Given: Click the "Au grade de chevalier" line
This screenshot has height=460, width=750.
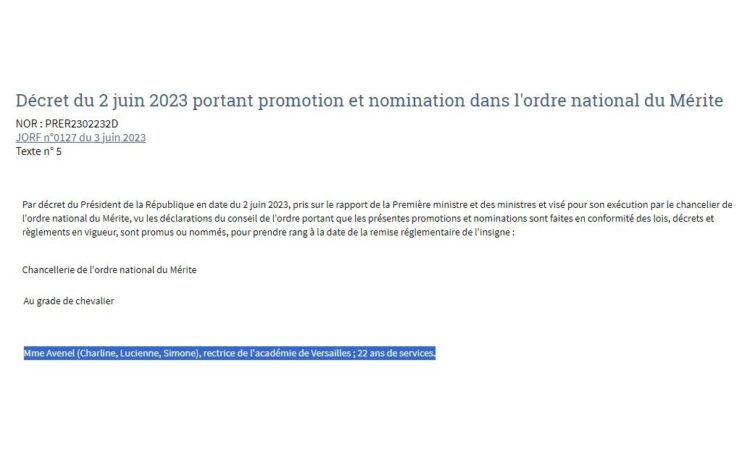Looking at the screenshot, I should click(x=68, y=301).
